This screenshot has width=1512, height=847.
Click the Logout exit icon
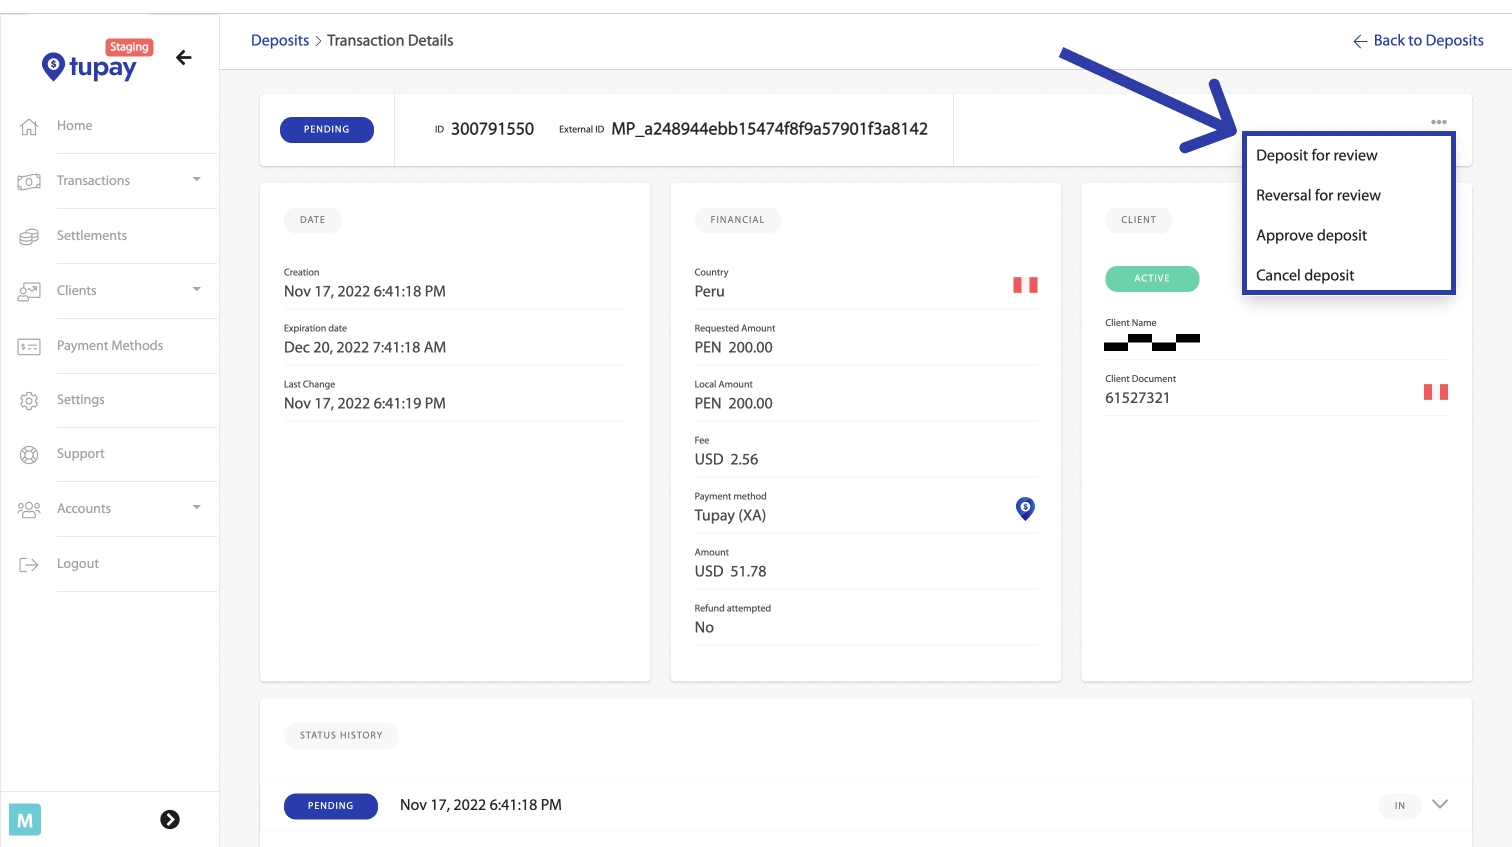[x=29, y=565]
